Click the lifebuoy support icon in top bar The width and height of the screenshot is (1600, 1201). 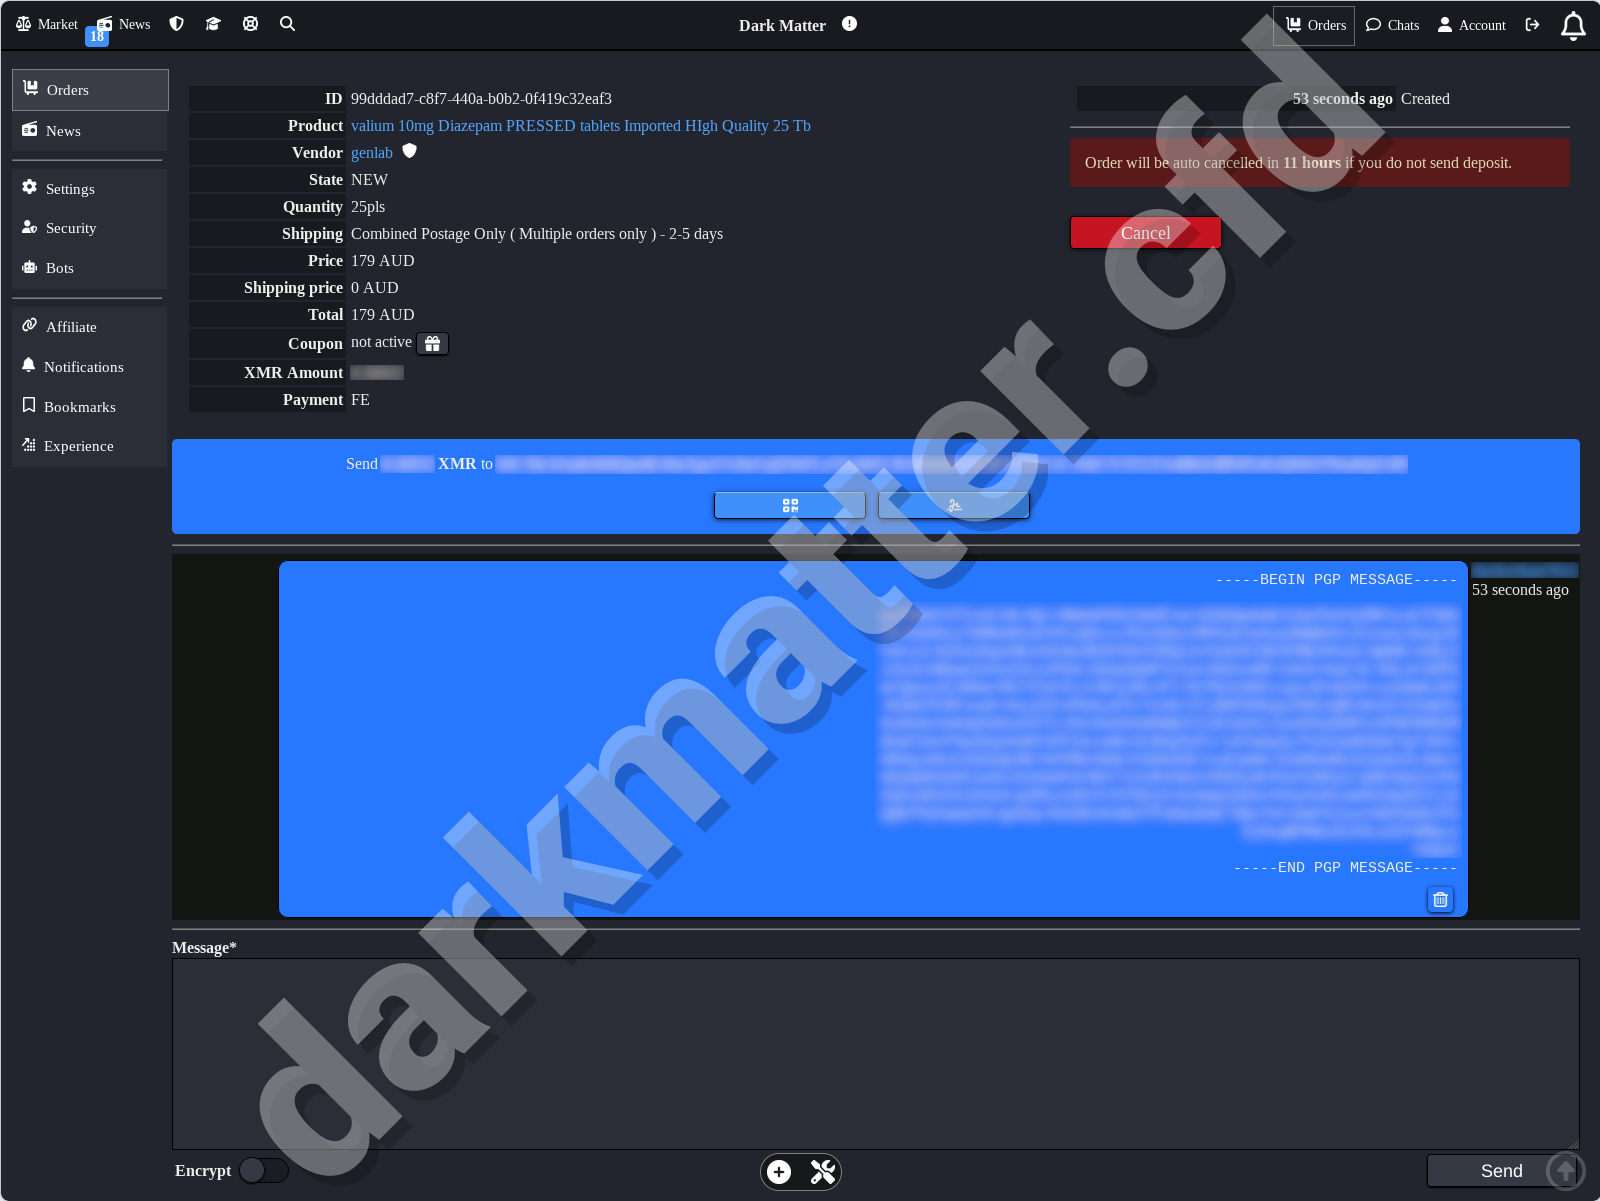click(x=250, y=24)
